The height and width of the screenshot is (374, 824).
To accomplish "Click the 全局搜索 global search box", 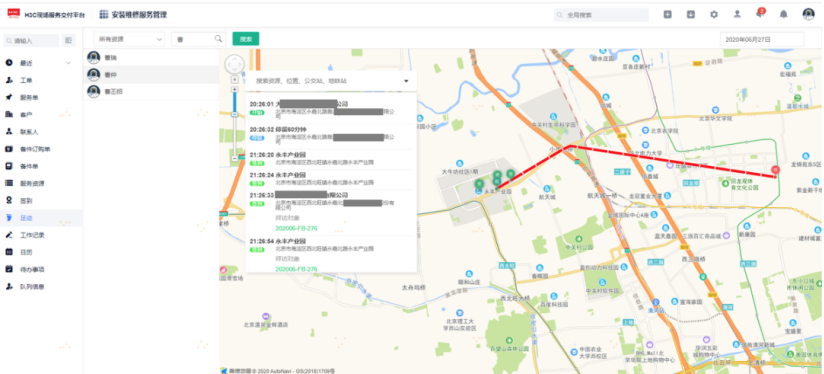I will (601, 15).
